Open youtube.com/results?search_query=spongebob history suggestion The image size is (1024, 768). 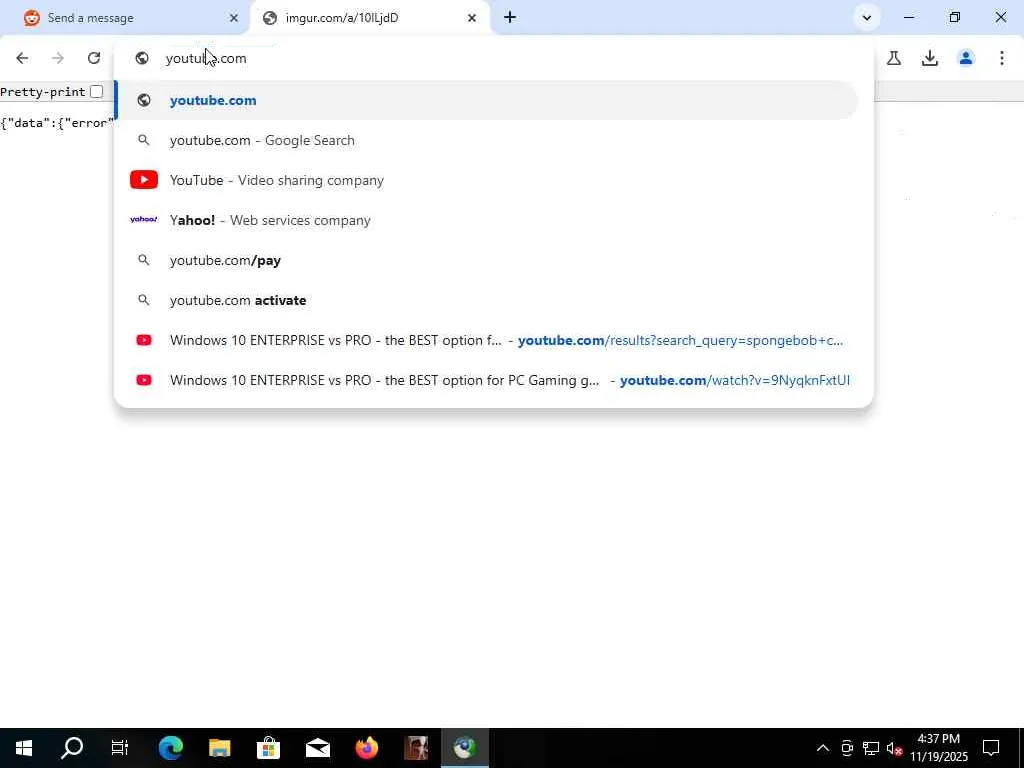tap(487, 340)
